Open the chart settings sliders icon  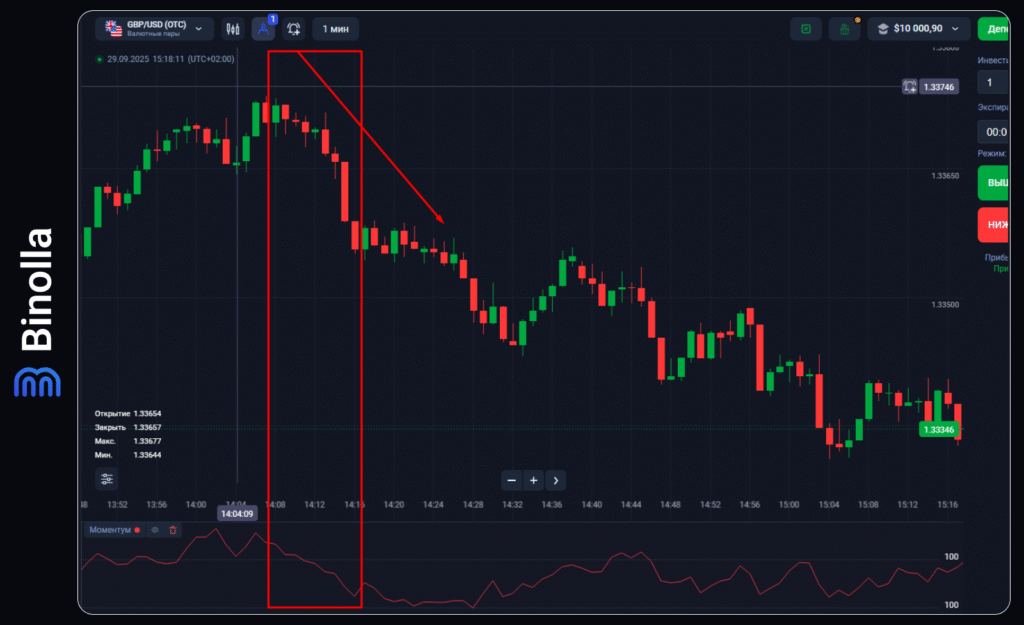(x=107, y=479)
